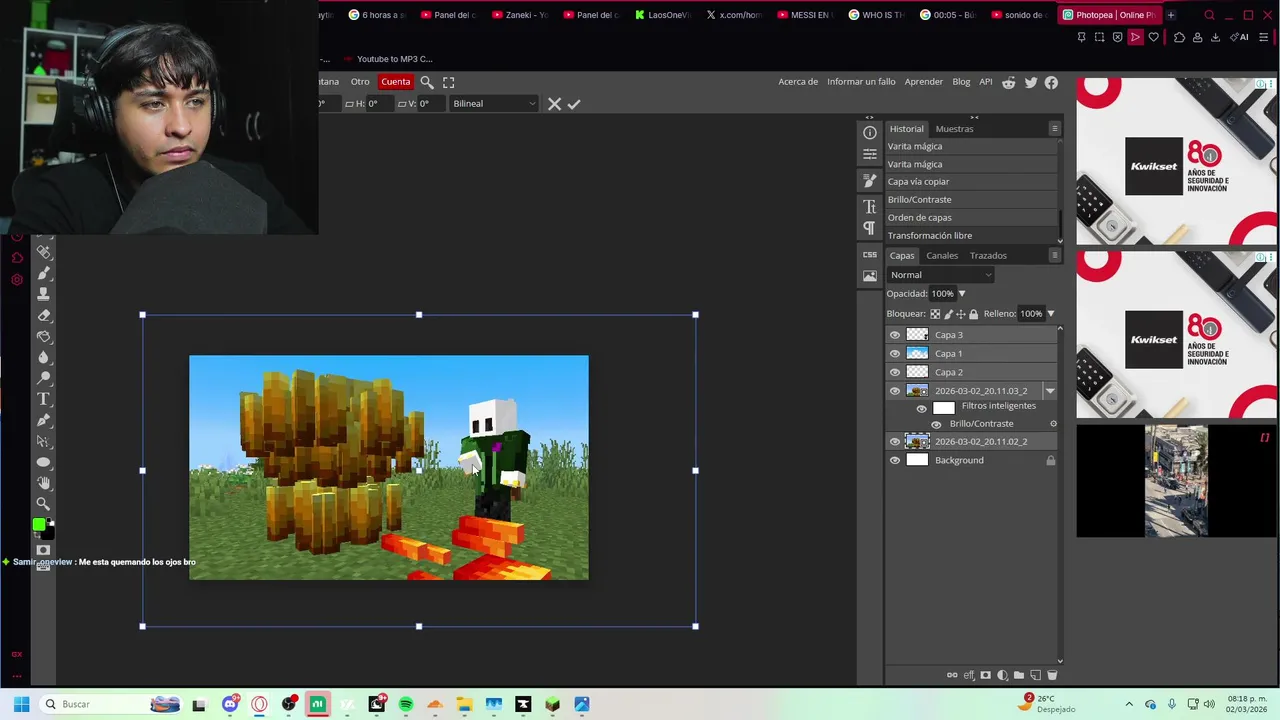Open the CSS panel icon
The width and height of the screenshot is (1280, 720).
(870, 254)
